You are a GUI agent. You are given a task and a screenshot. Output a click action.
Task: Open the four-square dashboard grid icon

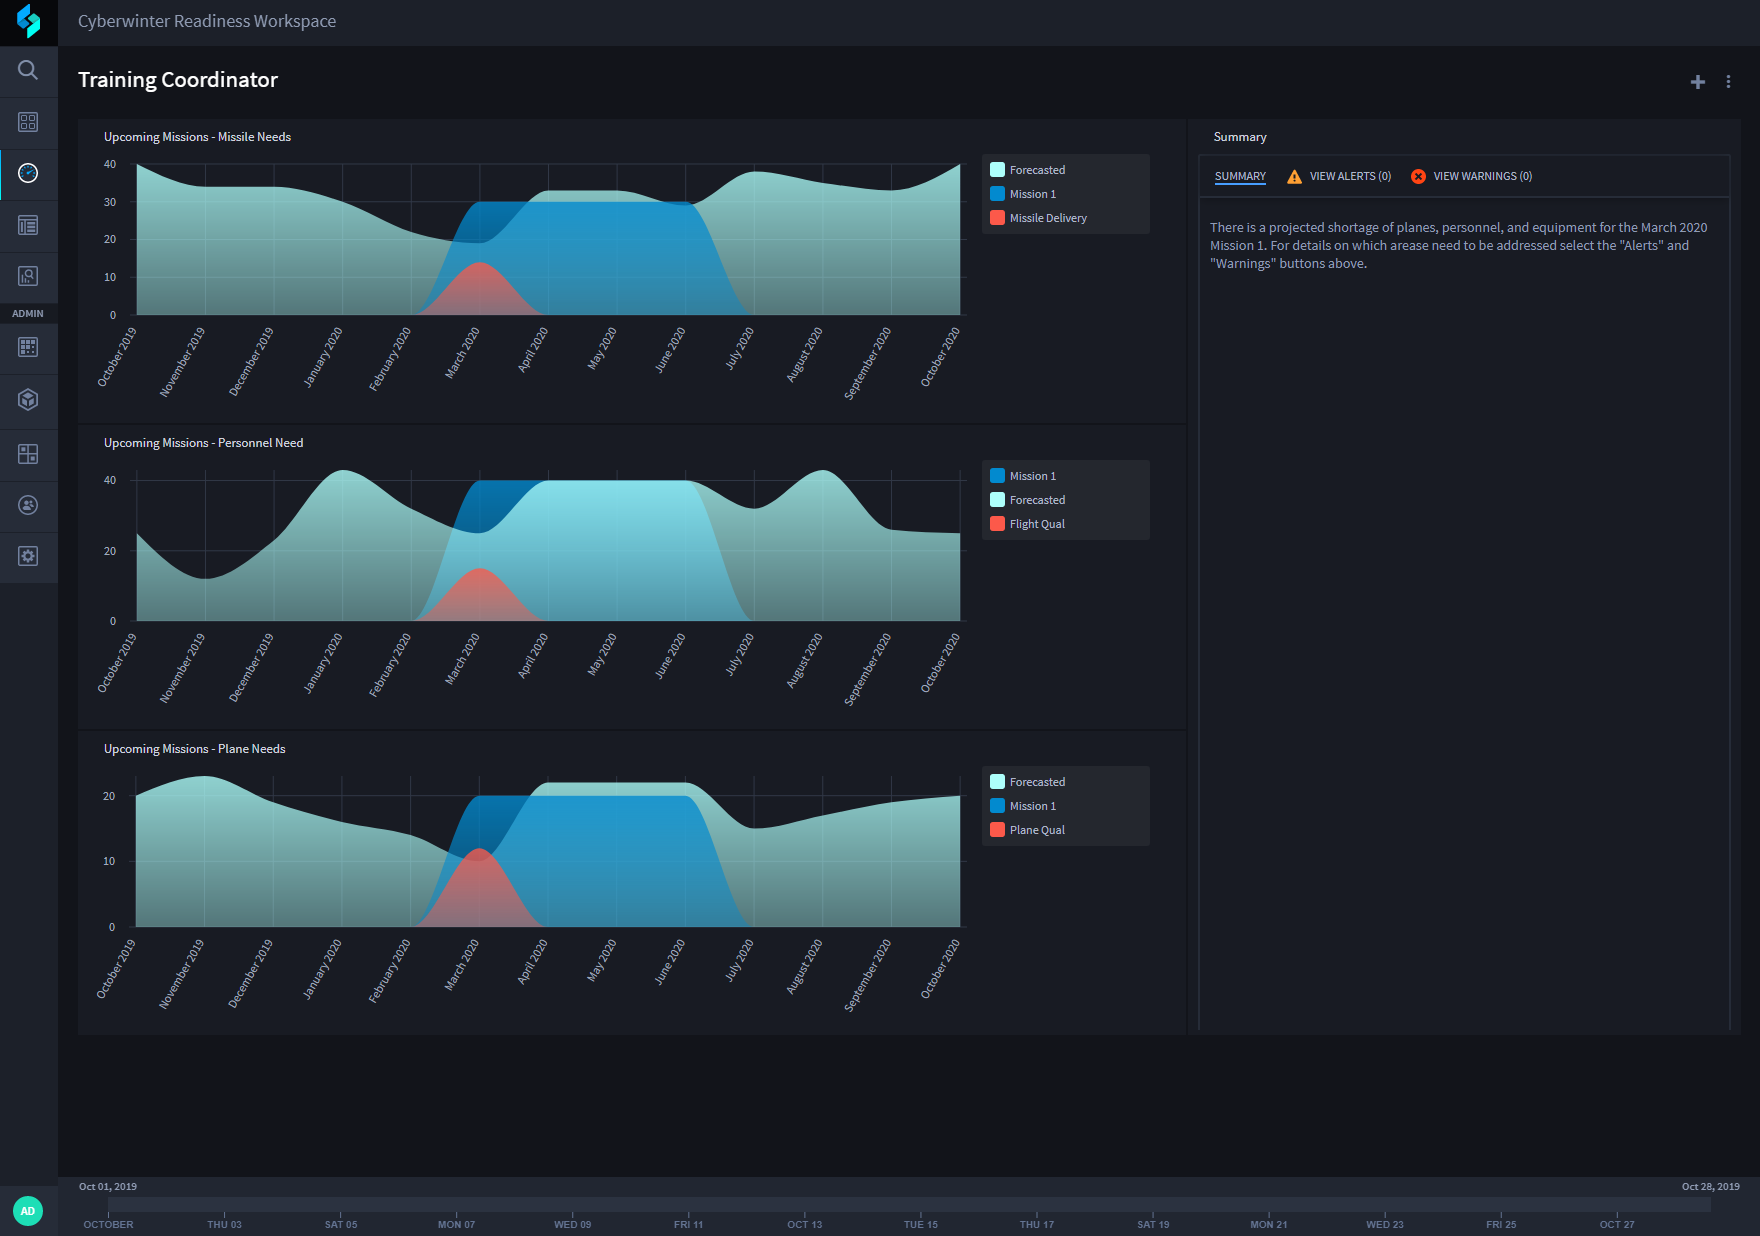click(28, 122)
